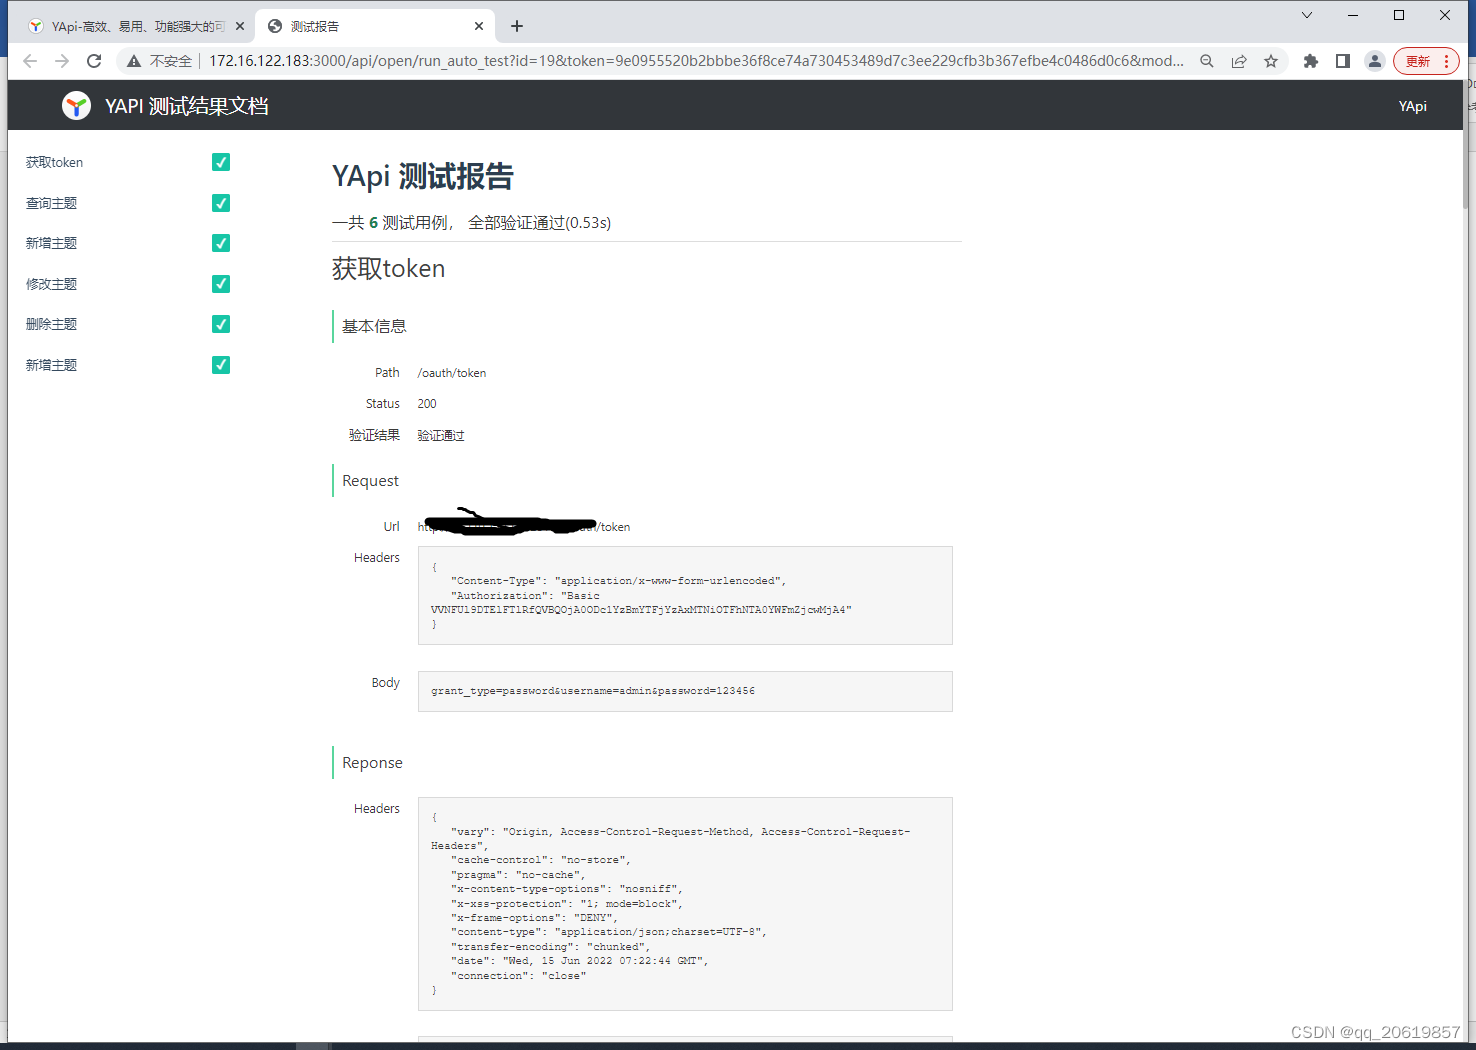Viewport: 1476px width, 1050px height.
Task: Click the browser forward arrow
Action: click(x=62, y=61)
